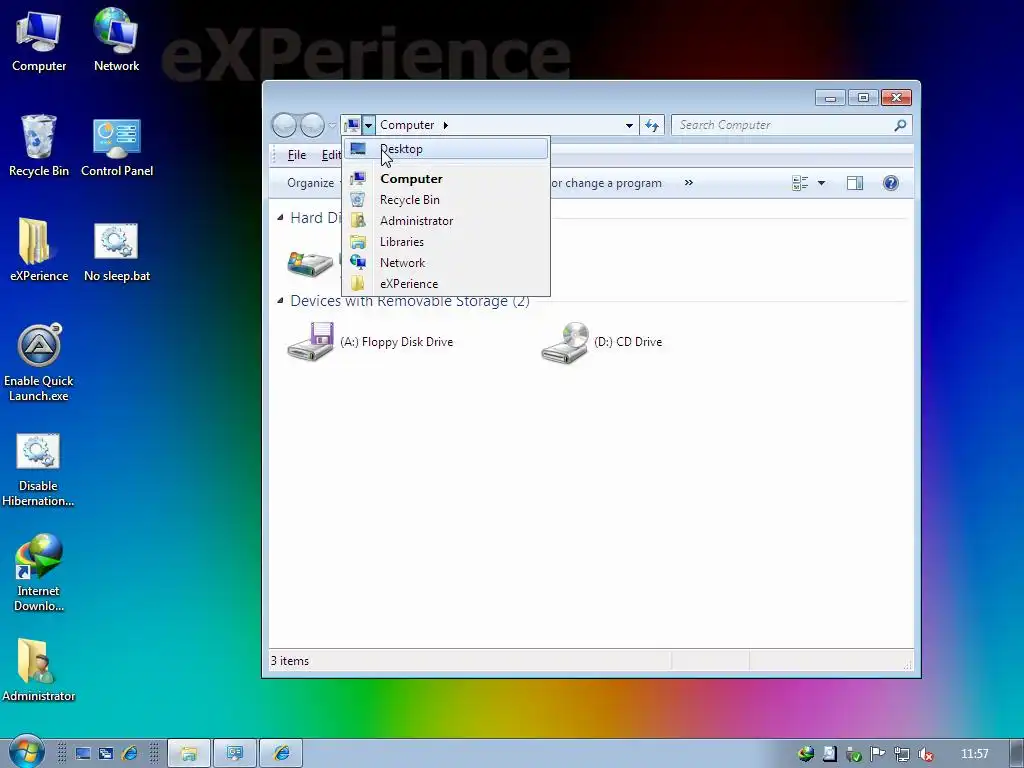Select the Control Panel desktop icon
The width and height of the screenshot is (1024, 768).
tap(117, 146)
